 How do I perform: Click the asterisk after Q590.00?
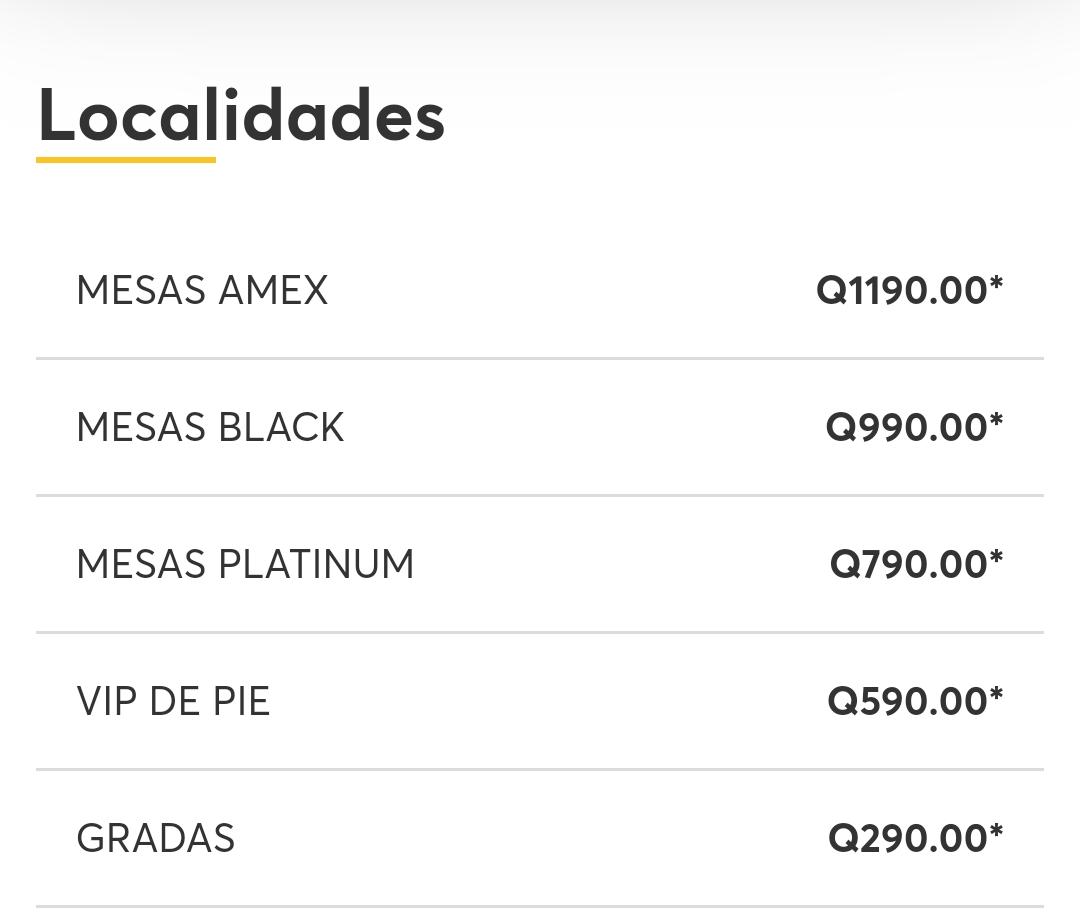click(x=996, y=694)
